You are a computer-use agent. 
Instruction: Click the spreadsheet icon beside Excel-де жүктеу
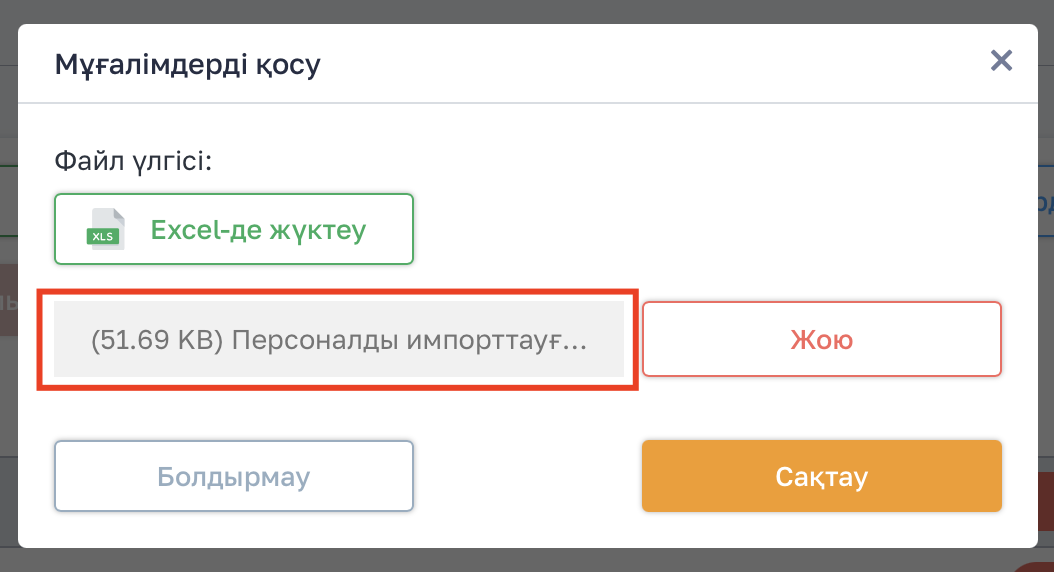[104, 229]
